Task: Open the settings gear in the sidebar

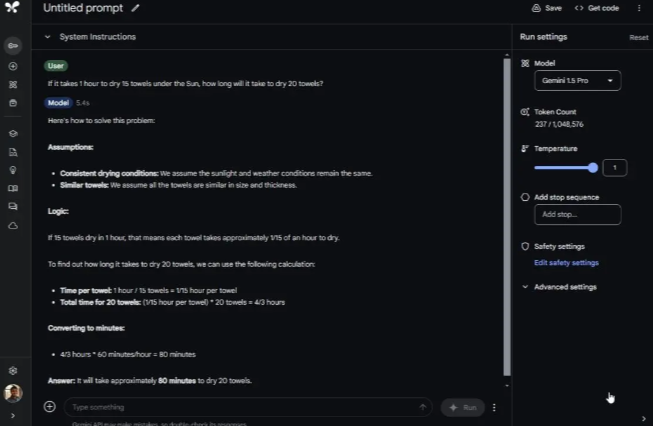Action: pos(13,370)
